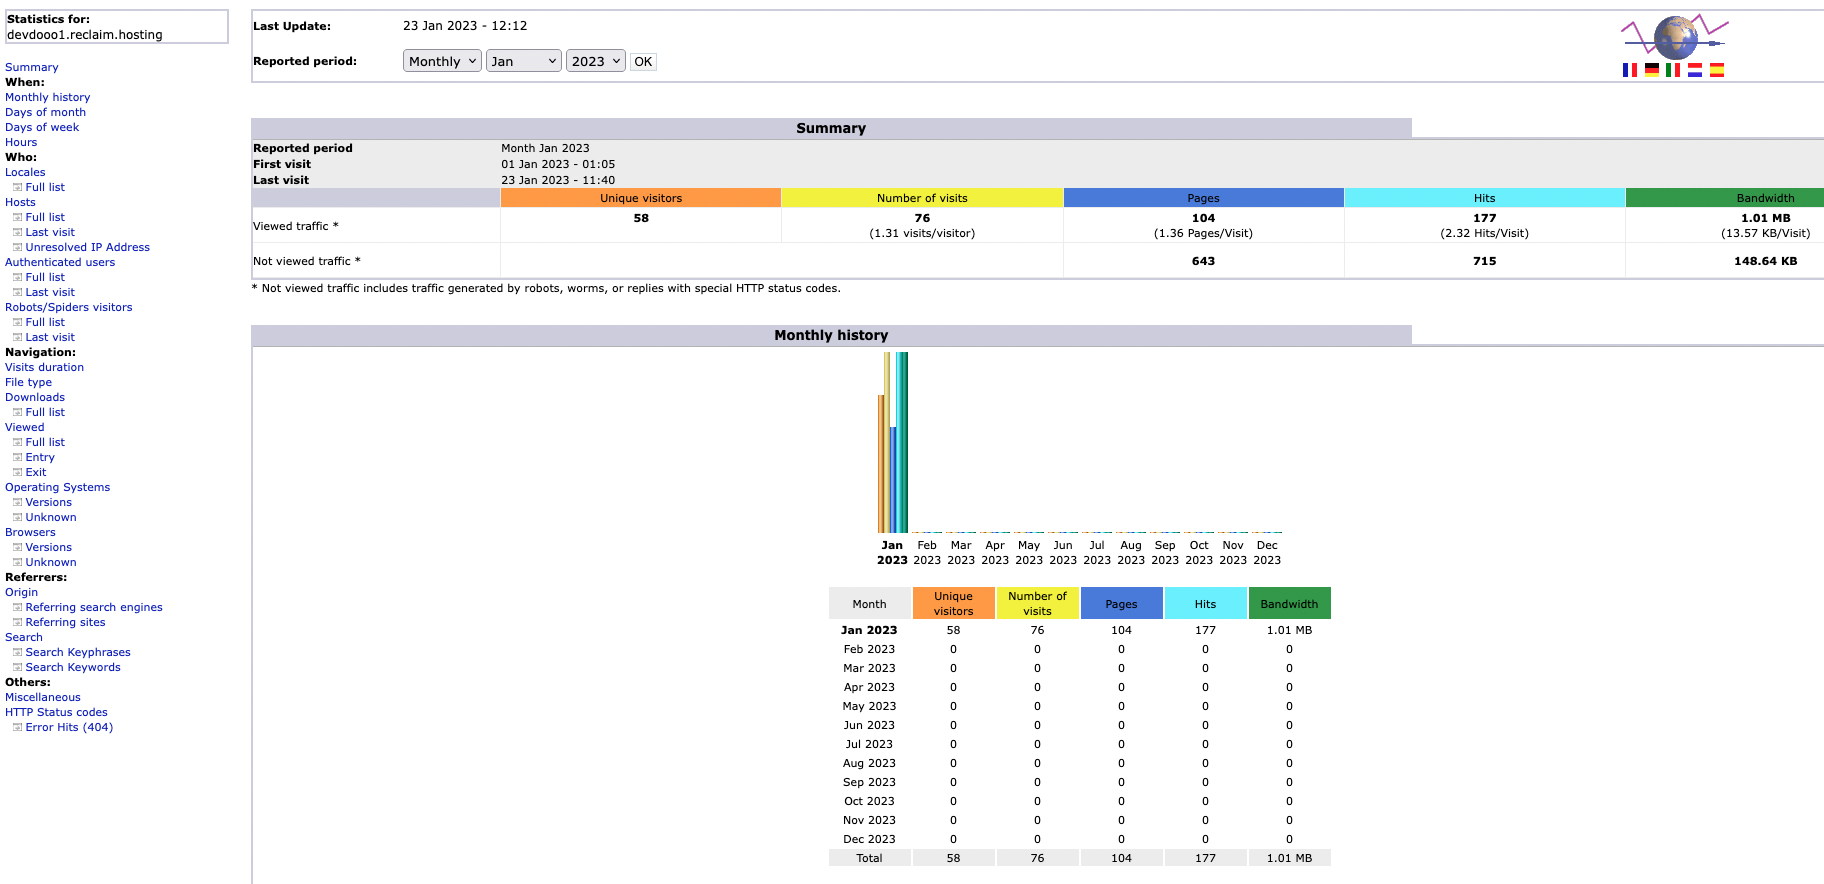Open Last visit under Authenticated users
The height and width of the screenshot is (884, 1824).
click(x=50, y=292)
